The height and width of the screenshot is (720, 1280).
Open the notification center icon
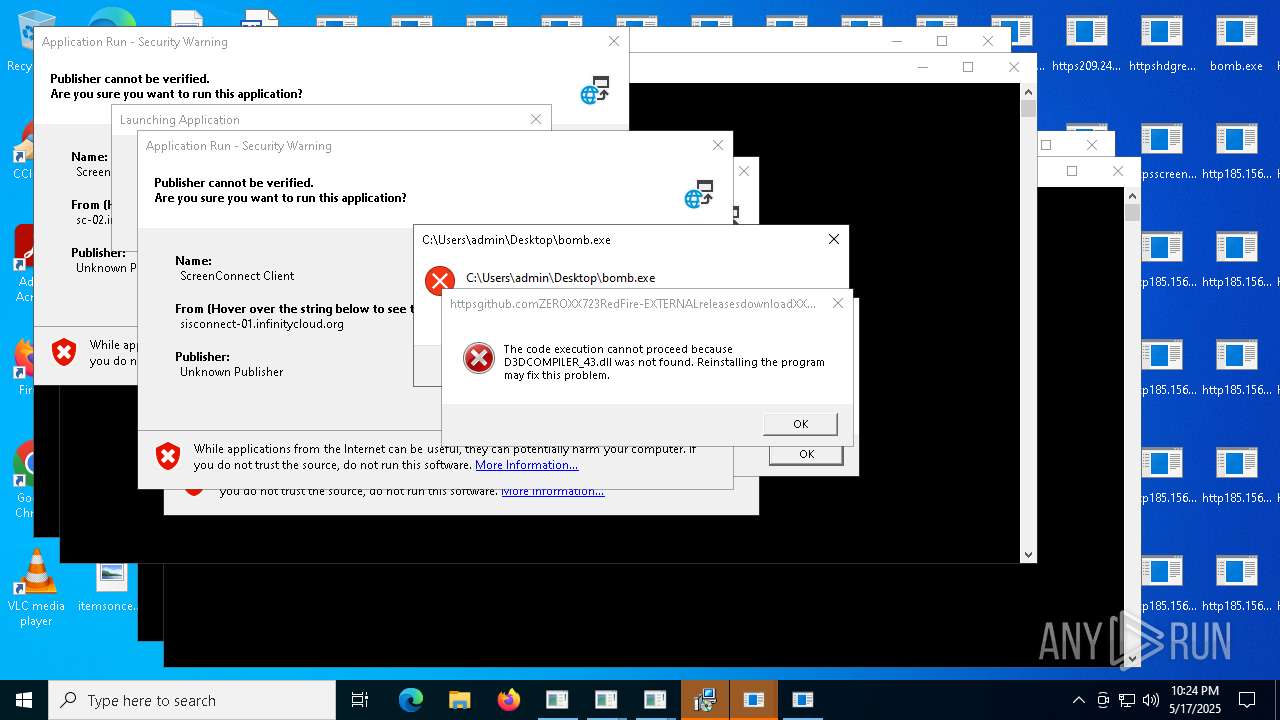click(x=1247, y=700)
